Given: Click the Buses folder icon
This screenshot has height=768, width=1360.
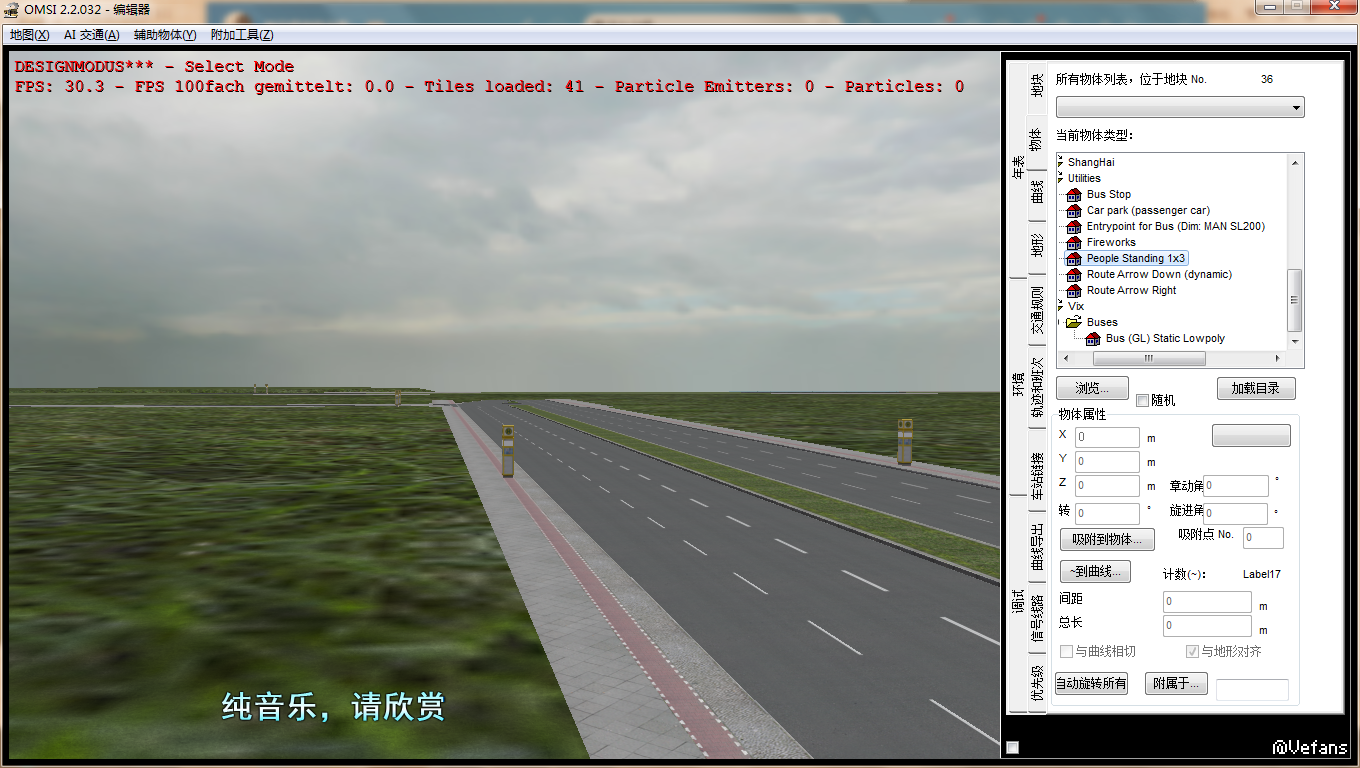Looking at the screenshot, I should point(1074,322).
